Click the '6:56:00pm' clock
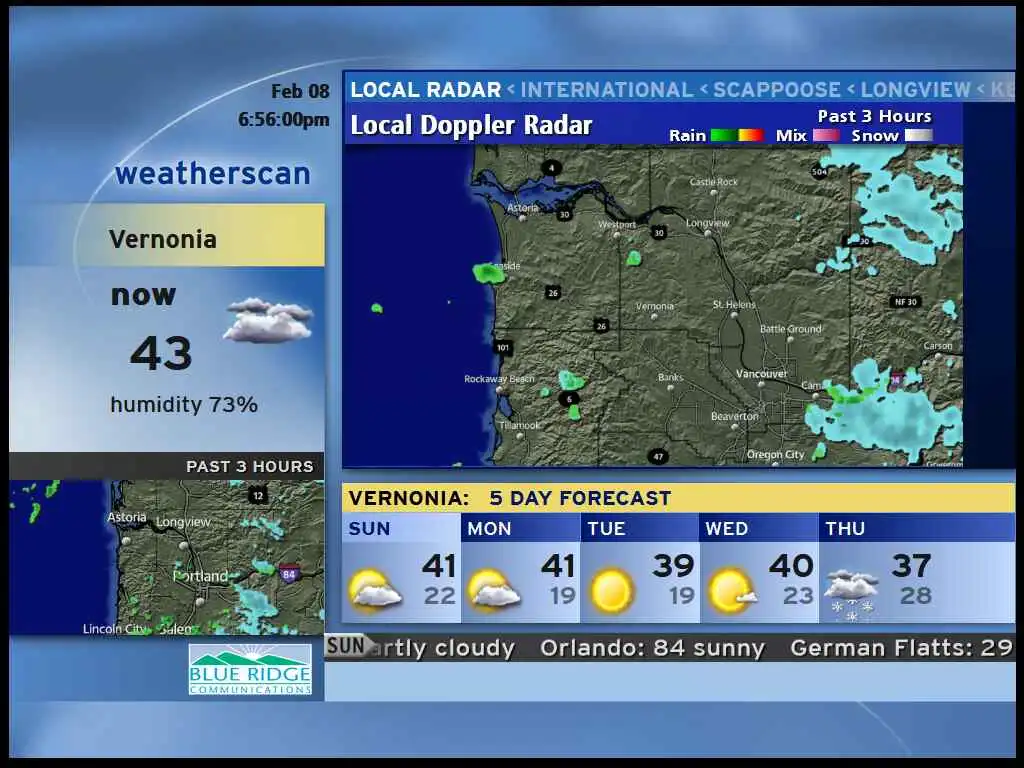 [283, 120]
